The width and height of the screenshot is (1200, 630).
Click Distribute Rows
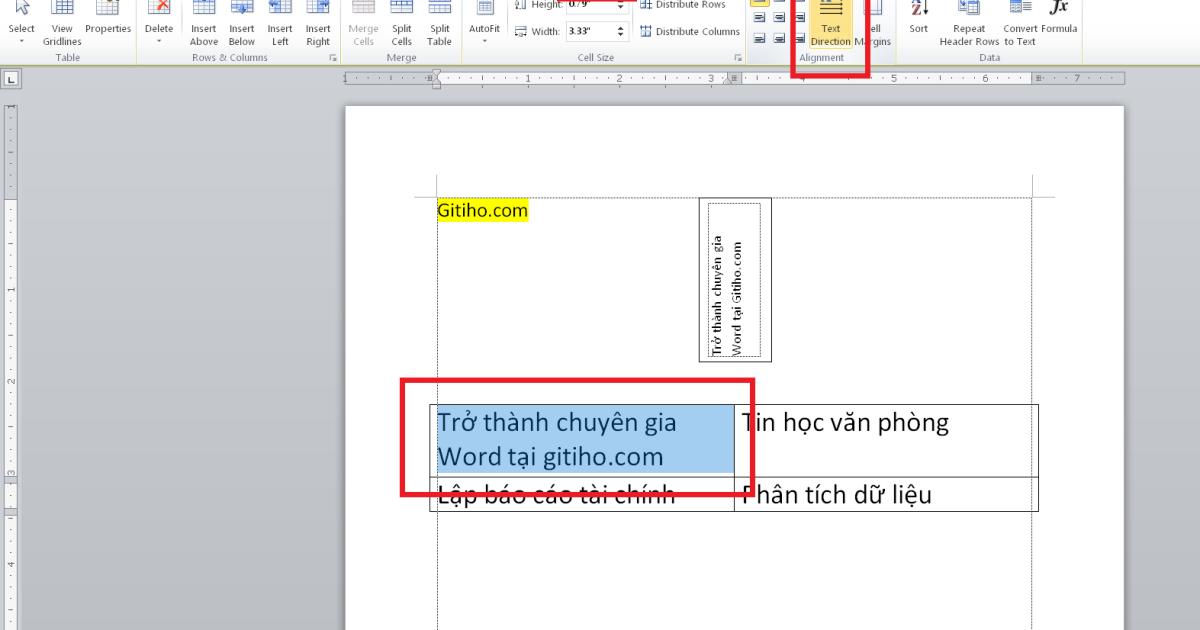pos(684,5)
